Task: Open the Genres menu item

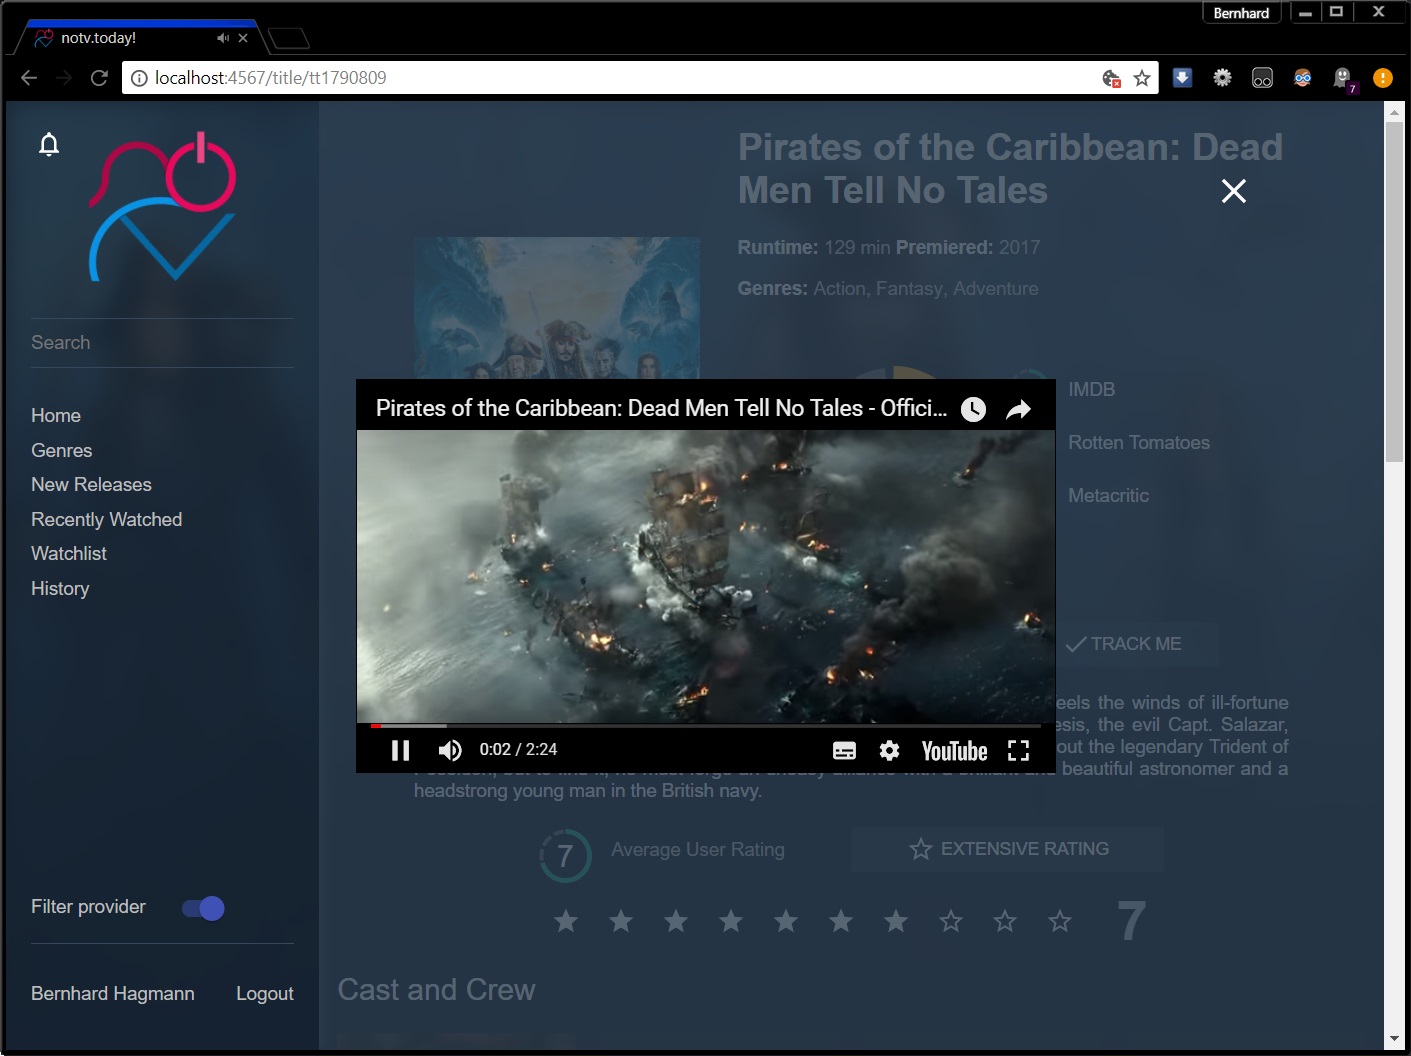Action: [x=62, y=450]
